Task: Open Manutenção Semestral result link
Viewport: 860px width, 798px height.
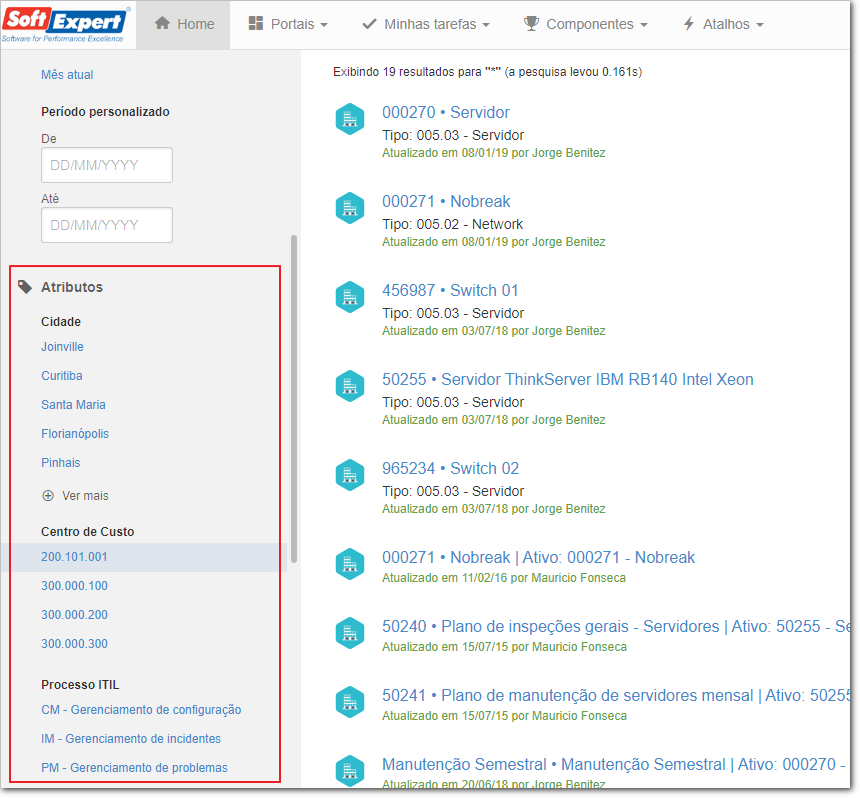Action: [x=616, y=765]
